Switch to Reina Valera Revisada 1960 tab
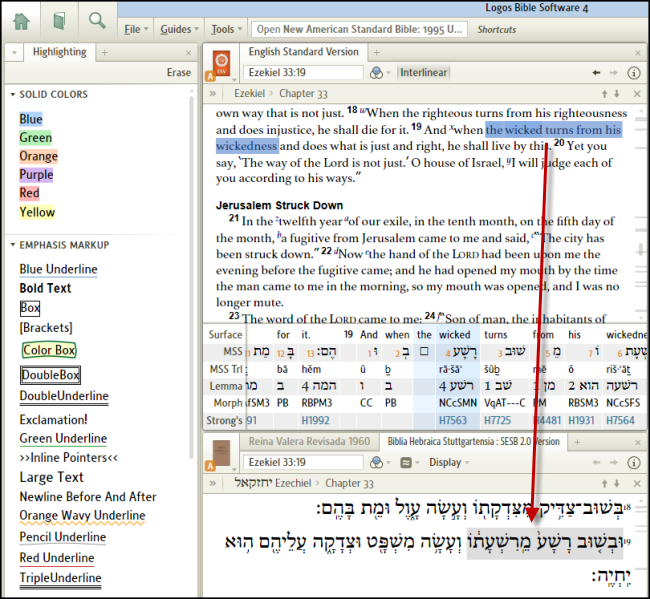The height and width of the screenshot is (599, 650). pyautogui.click(x=309, y=441)
